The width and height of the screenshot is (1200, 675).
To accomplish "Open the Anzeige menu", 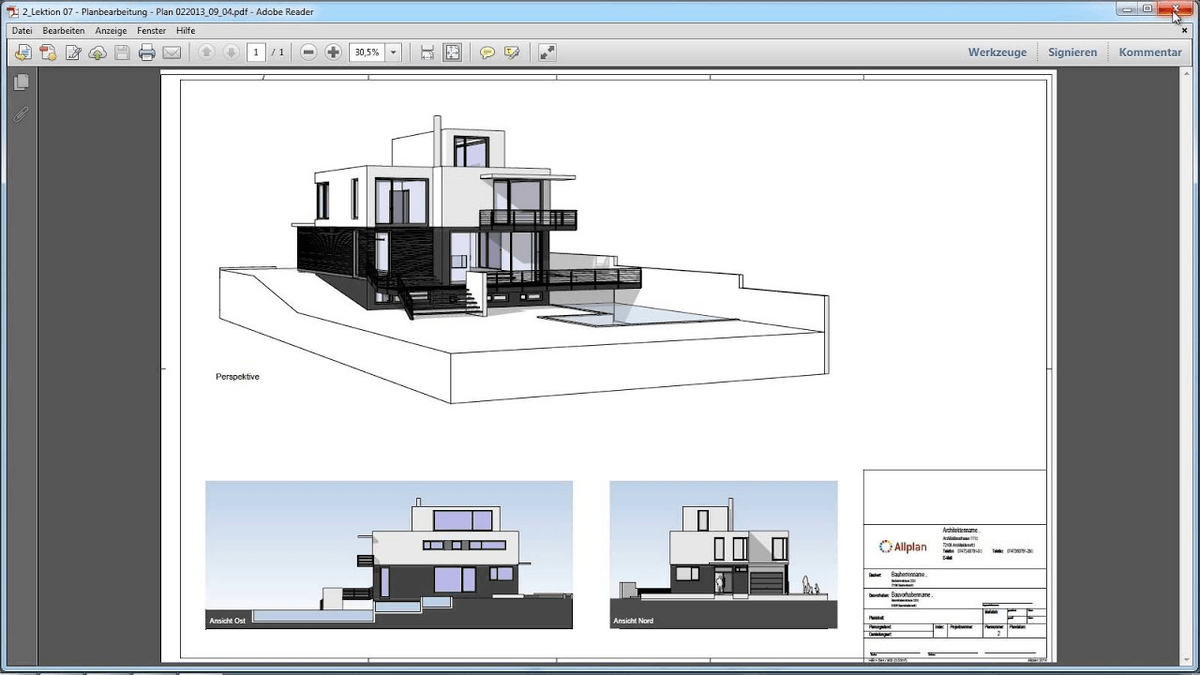I will 111,31.
